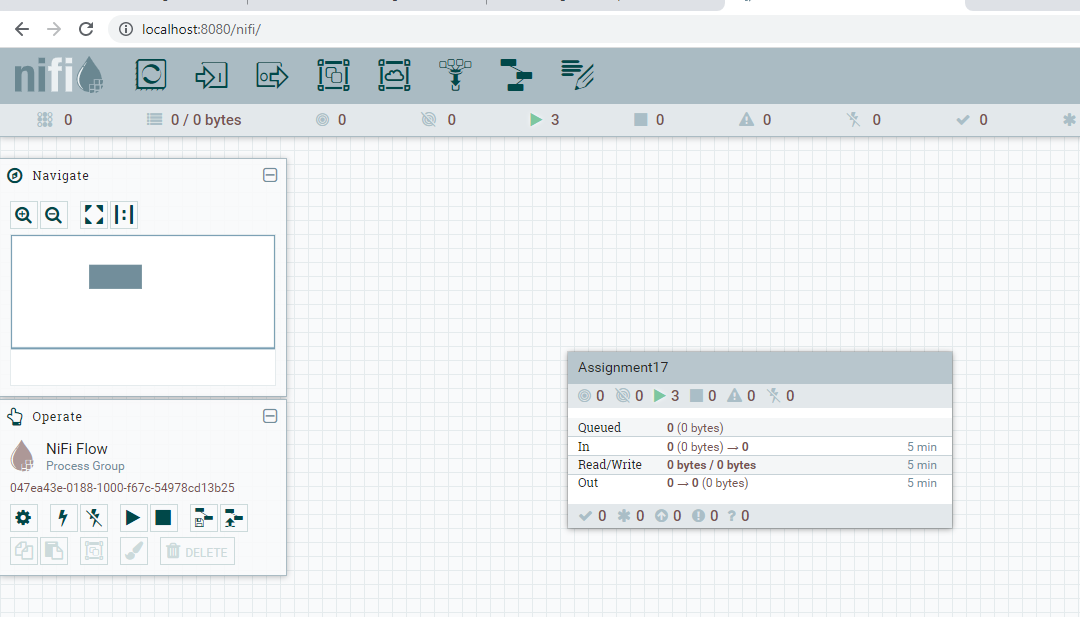Click the Out row in Assignment17

click(x=760, y=483)
